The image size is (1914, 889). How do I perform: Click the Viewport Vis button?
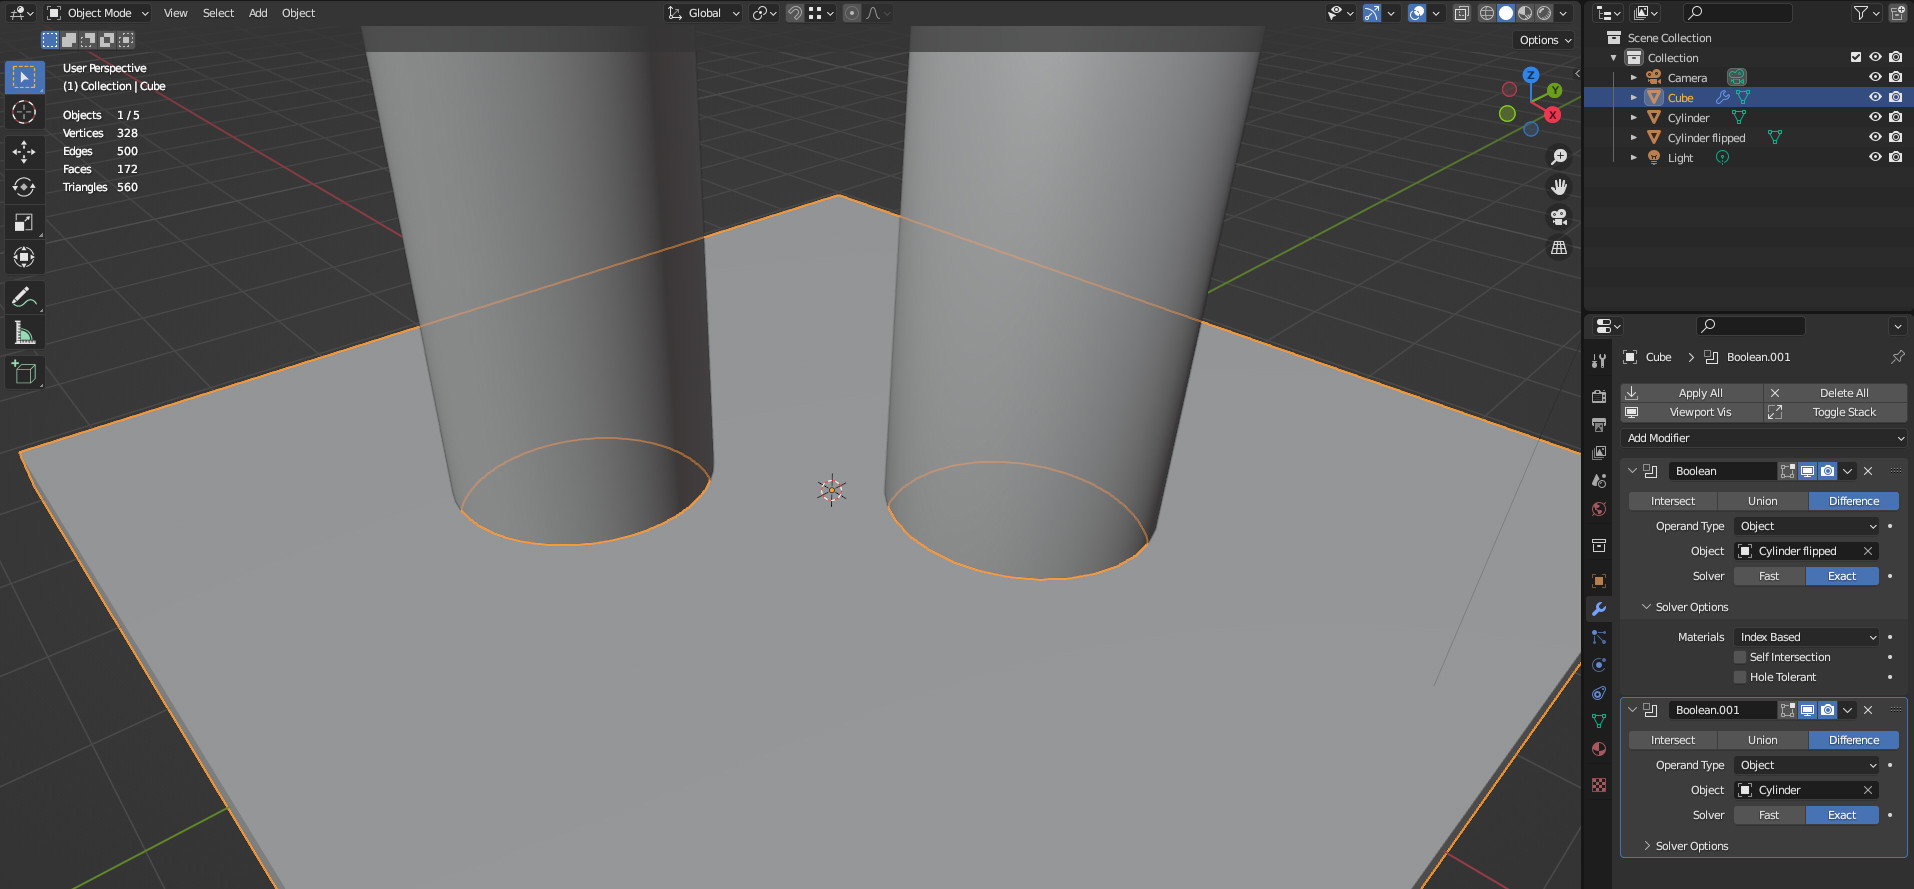[x=1692, y=412]
